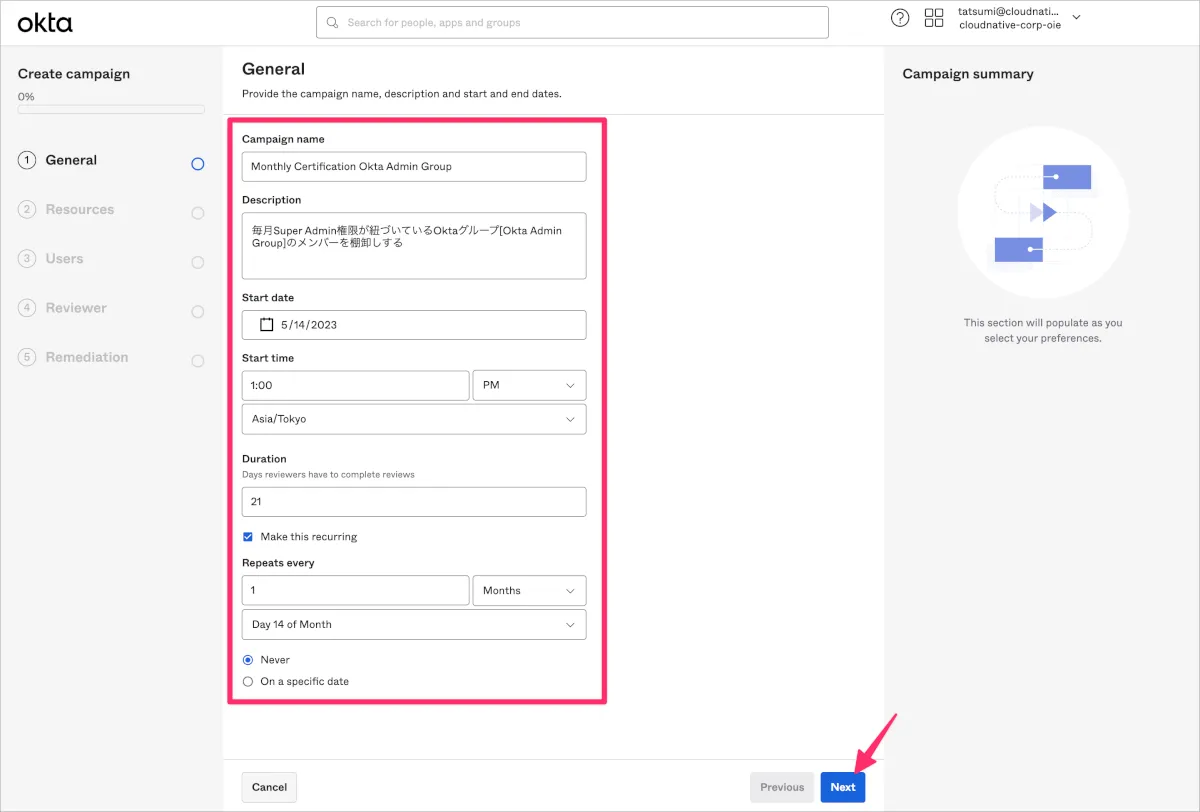Open the Months interval dropdown
1200x812 pixels.
528,591
